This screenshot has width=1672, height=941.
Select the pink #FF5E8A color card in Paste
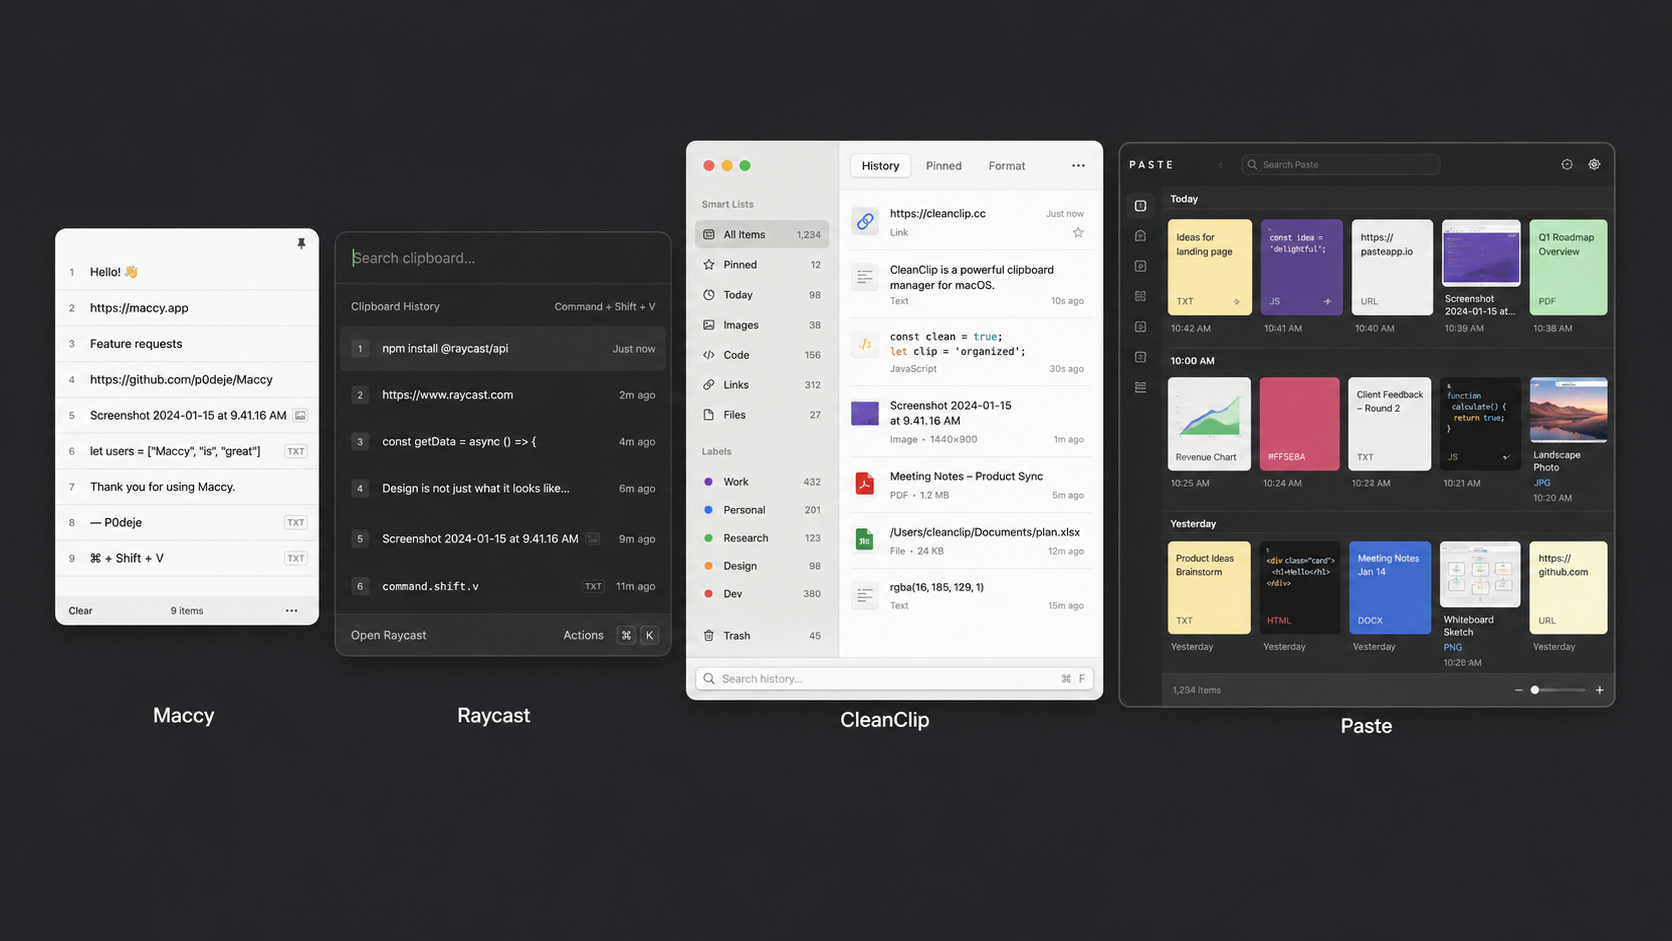[1299, 424]
